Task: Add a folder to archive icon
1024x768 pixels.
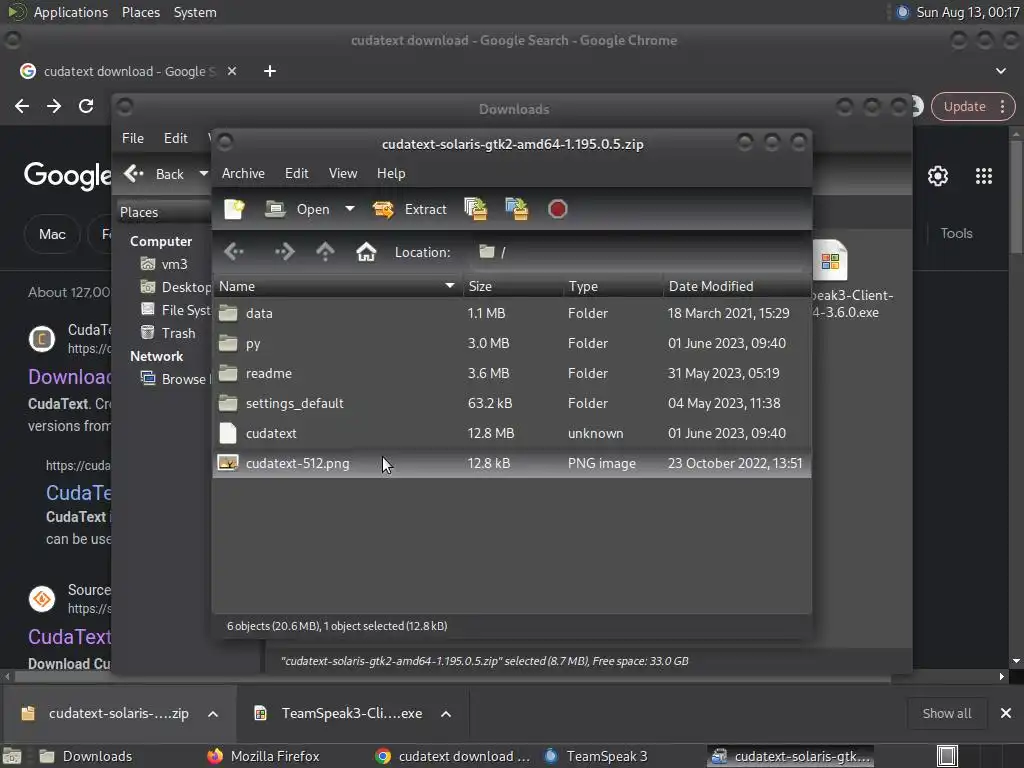Action: tap(517, 209)
